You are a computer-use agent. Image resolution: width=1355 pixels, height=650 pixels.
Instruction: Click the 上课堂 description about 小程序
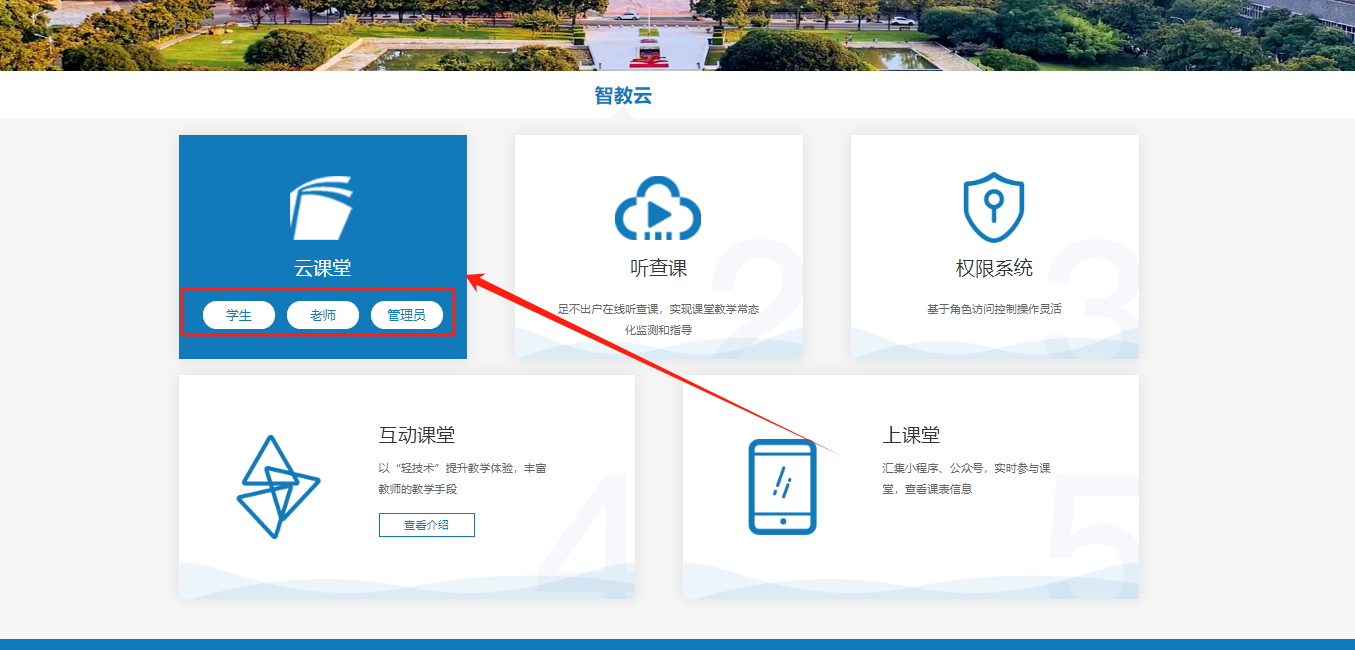[x=966, y=478]
